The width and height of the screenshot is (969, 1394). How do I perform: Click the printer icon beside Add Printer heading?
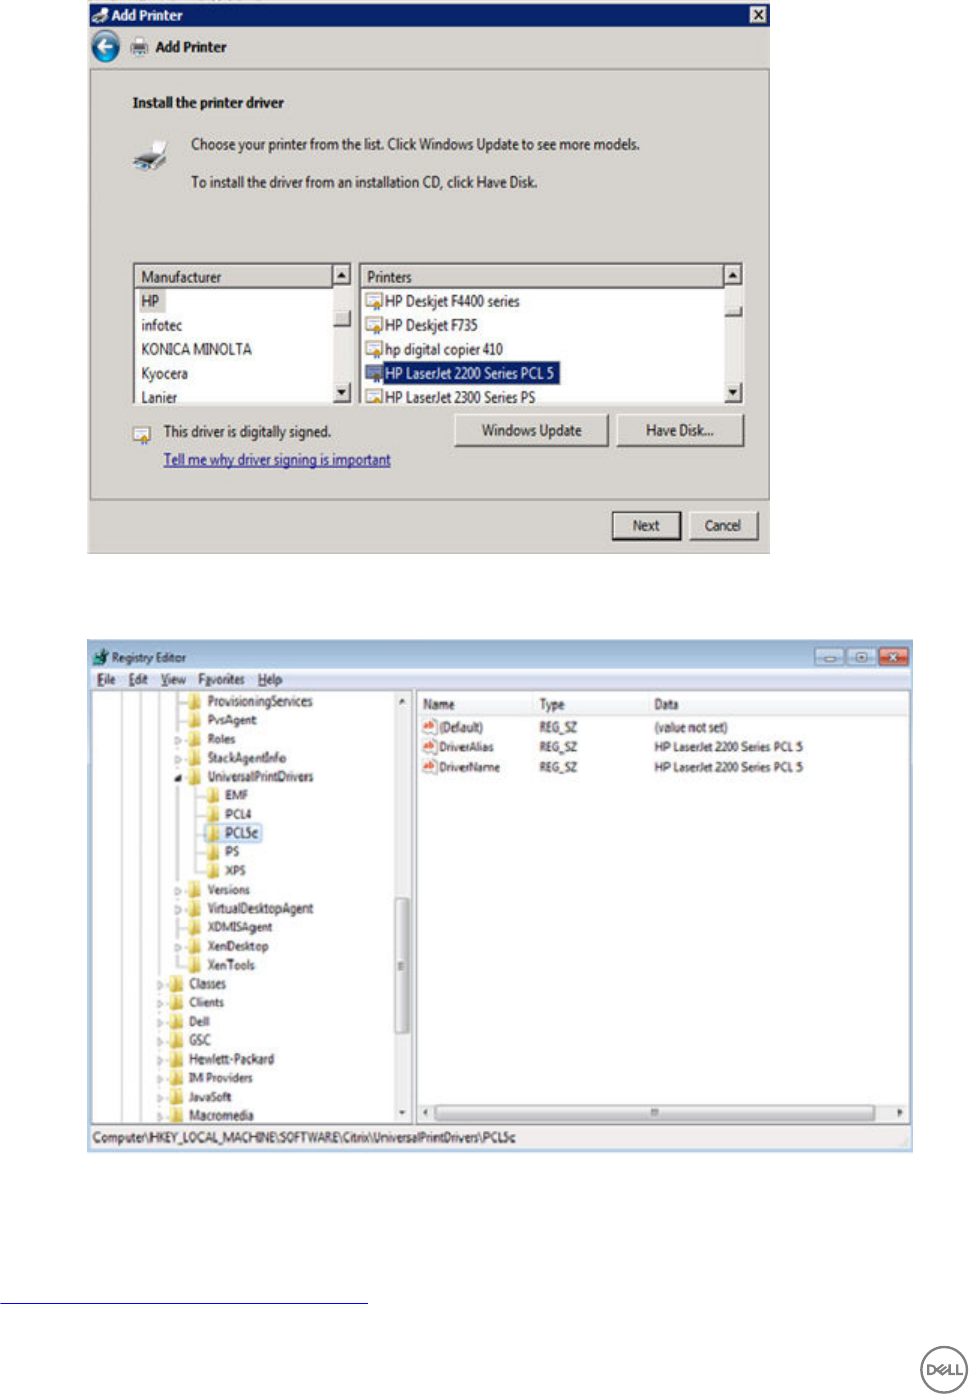click(x=140, y=47)
